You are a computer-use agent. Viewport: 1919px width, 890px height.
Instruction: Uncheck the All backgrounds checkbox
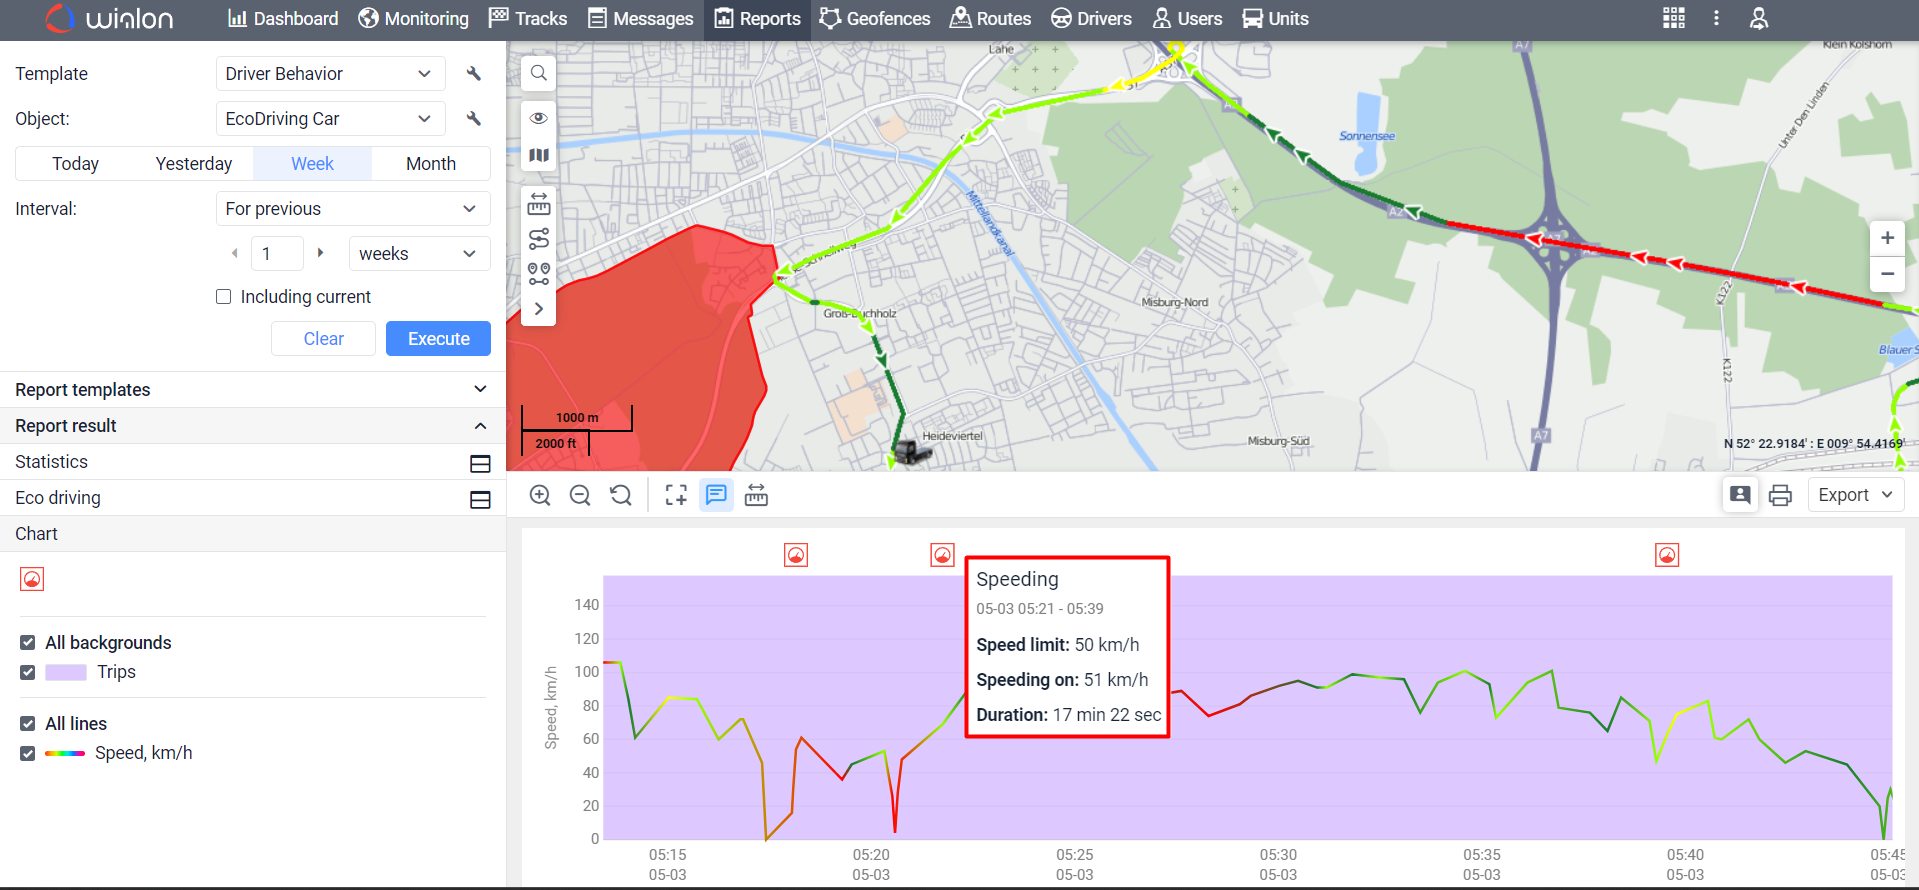[x=28, y=643]
